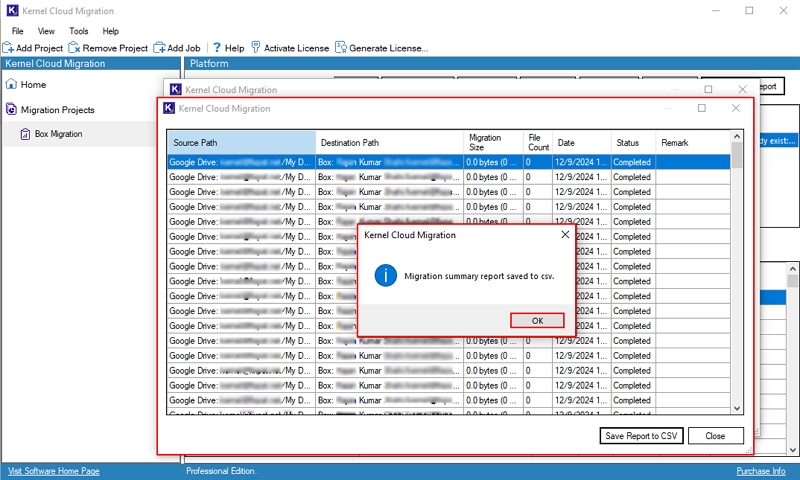
Task: Click Save Report to CSV button
Action: pos(641,436)
